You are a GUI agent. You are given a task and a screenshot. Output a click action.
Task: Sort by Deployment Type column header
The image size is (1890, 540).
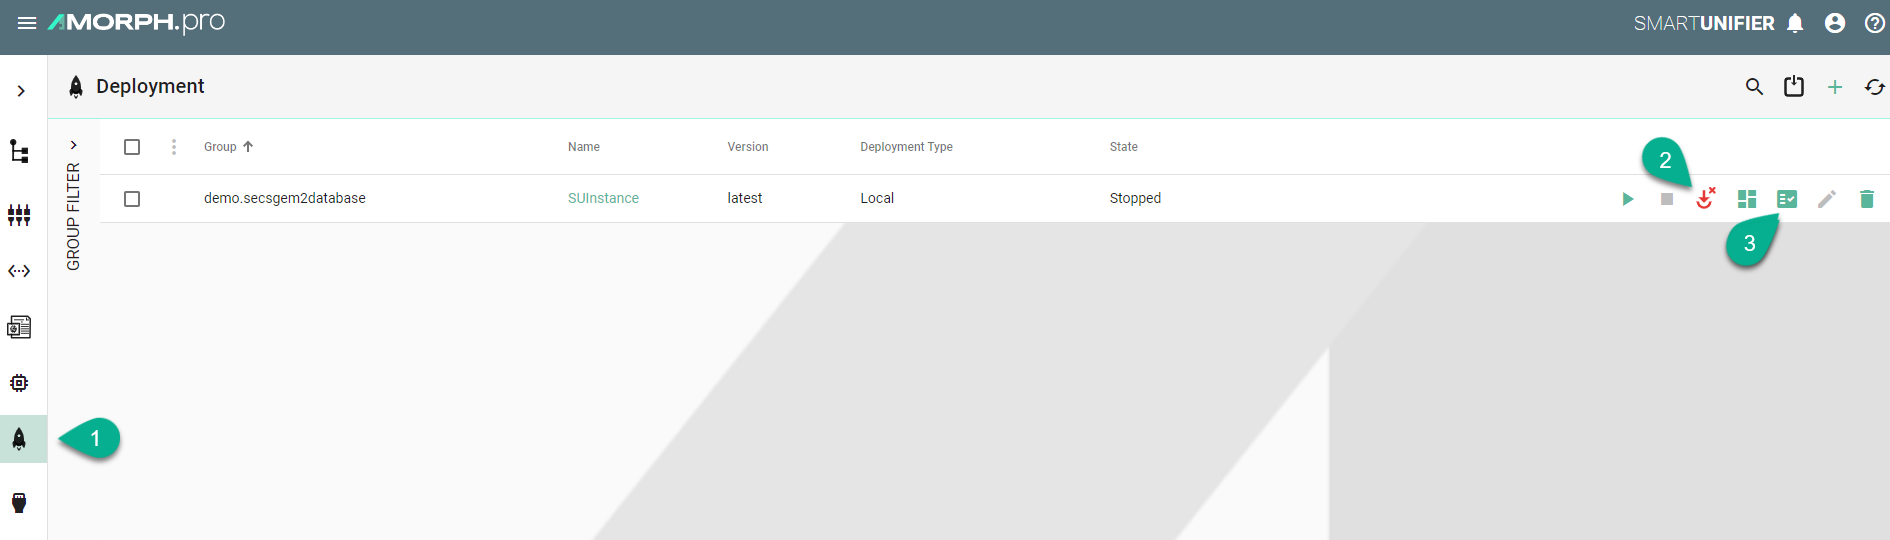906,147
